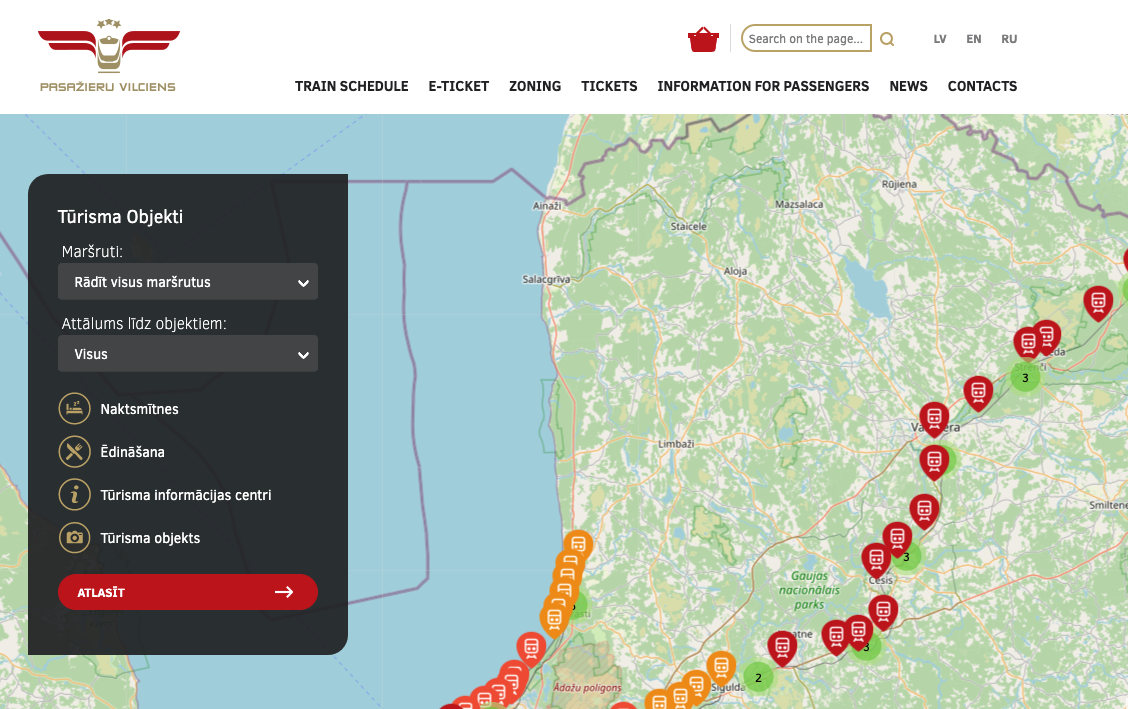Click the train station marker near Cēsis
1128x709 pixels.
coord(876,557)
